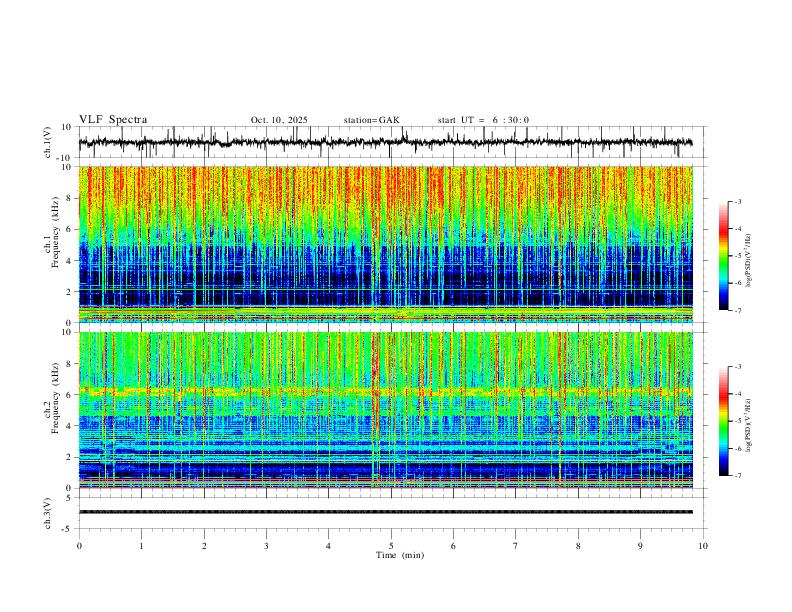Viewport: 792px width, 612px height.
Task: Click the 'ch.1(V)' waveform axis label
Action: (x=48, y=142)
